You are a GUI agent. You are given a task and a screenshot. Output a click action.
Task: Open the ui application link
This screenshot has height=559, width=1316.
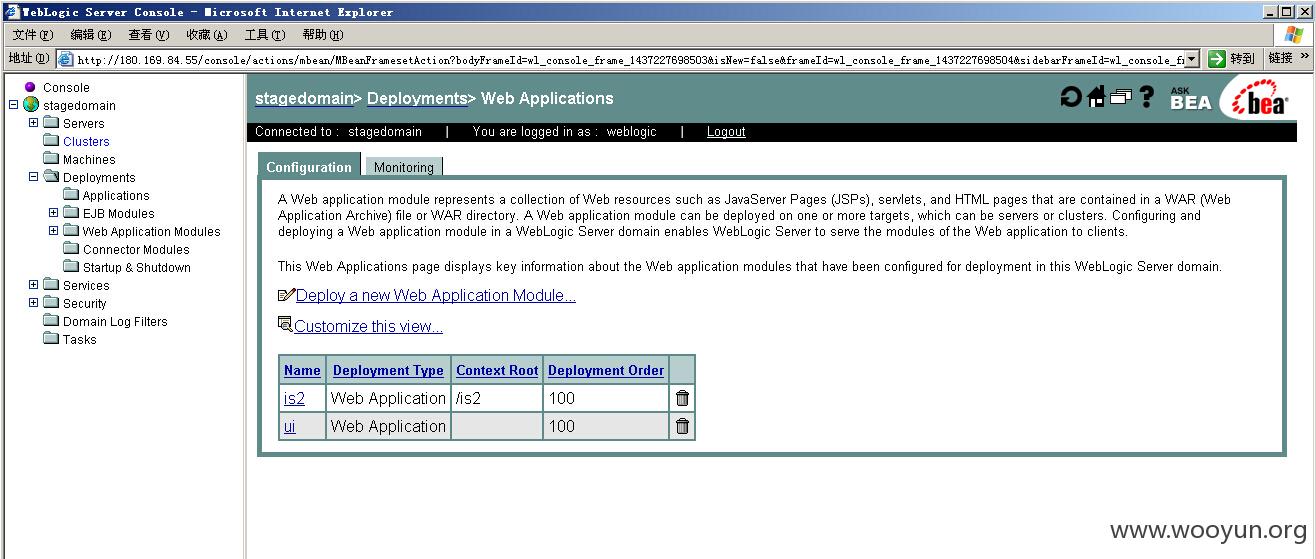[289, 426]
